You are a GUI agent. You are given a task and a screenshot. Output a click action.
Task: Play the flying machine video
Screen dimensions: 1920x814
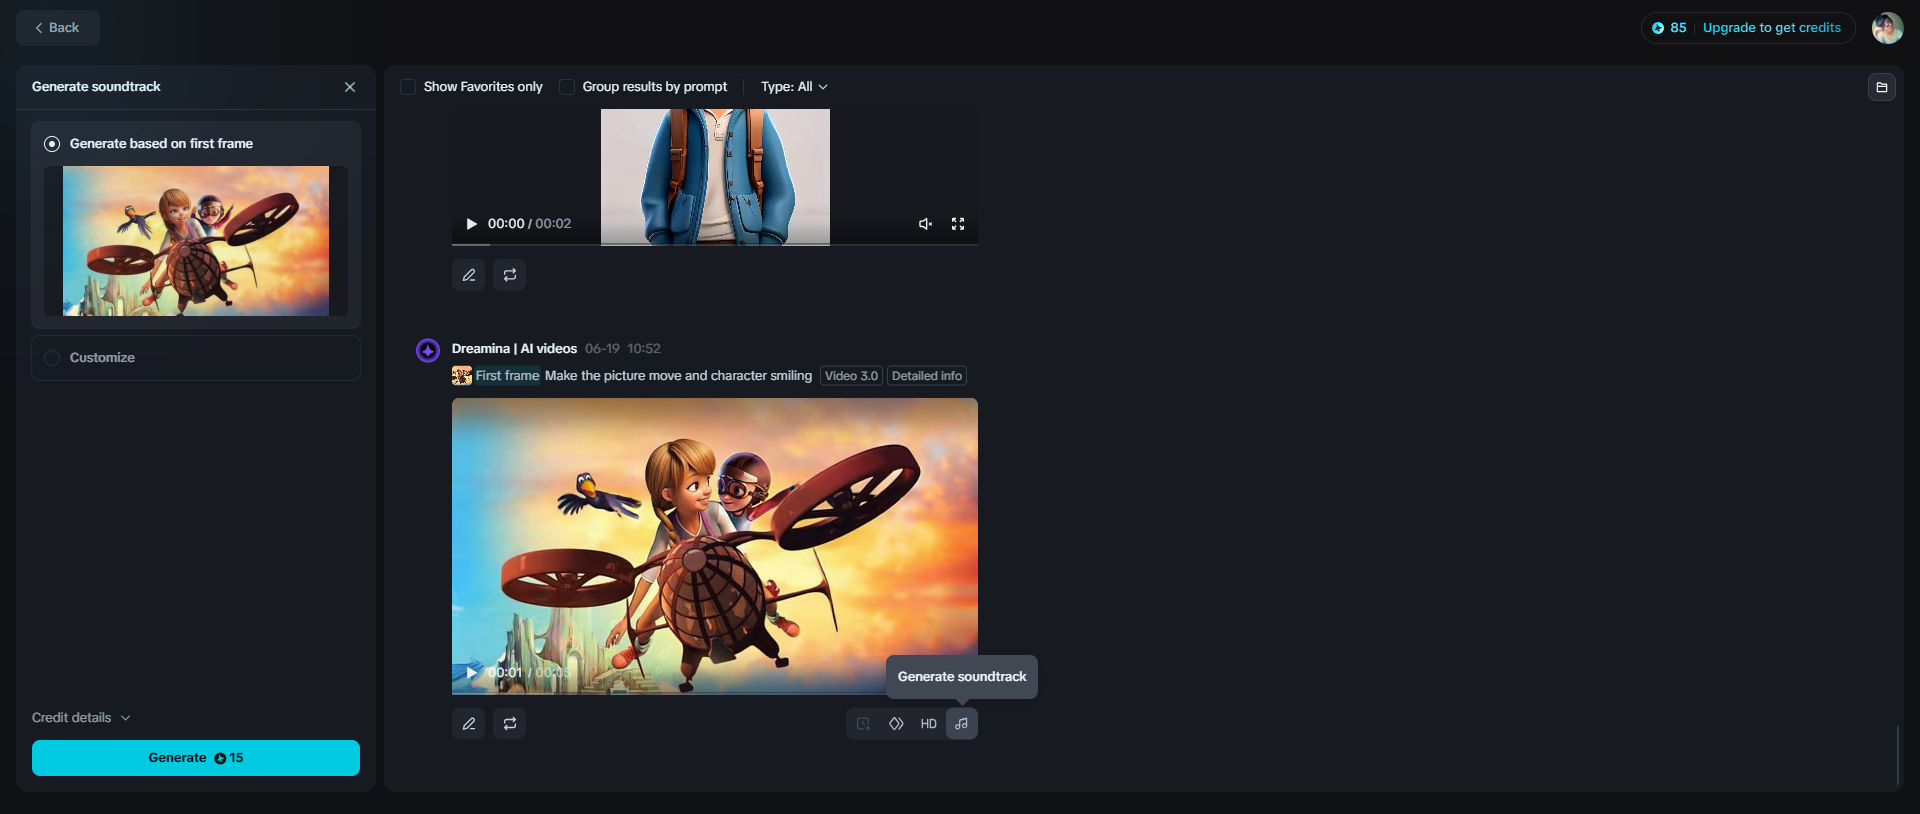(x=471, y=673)
